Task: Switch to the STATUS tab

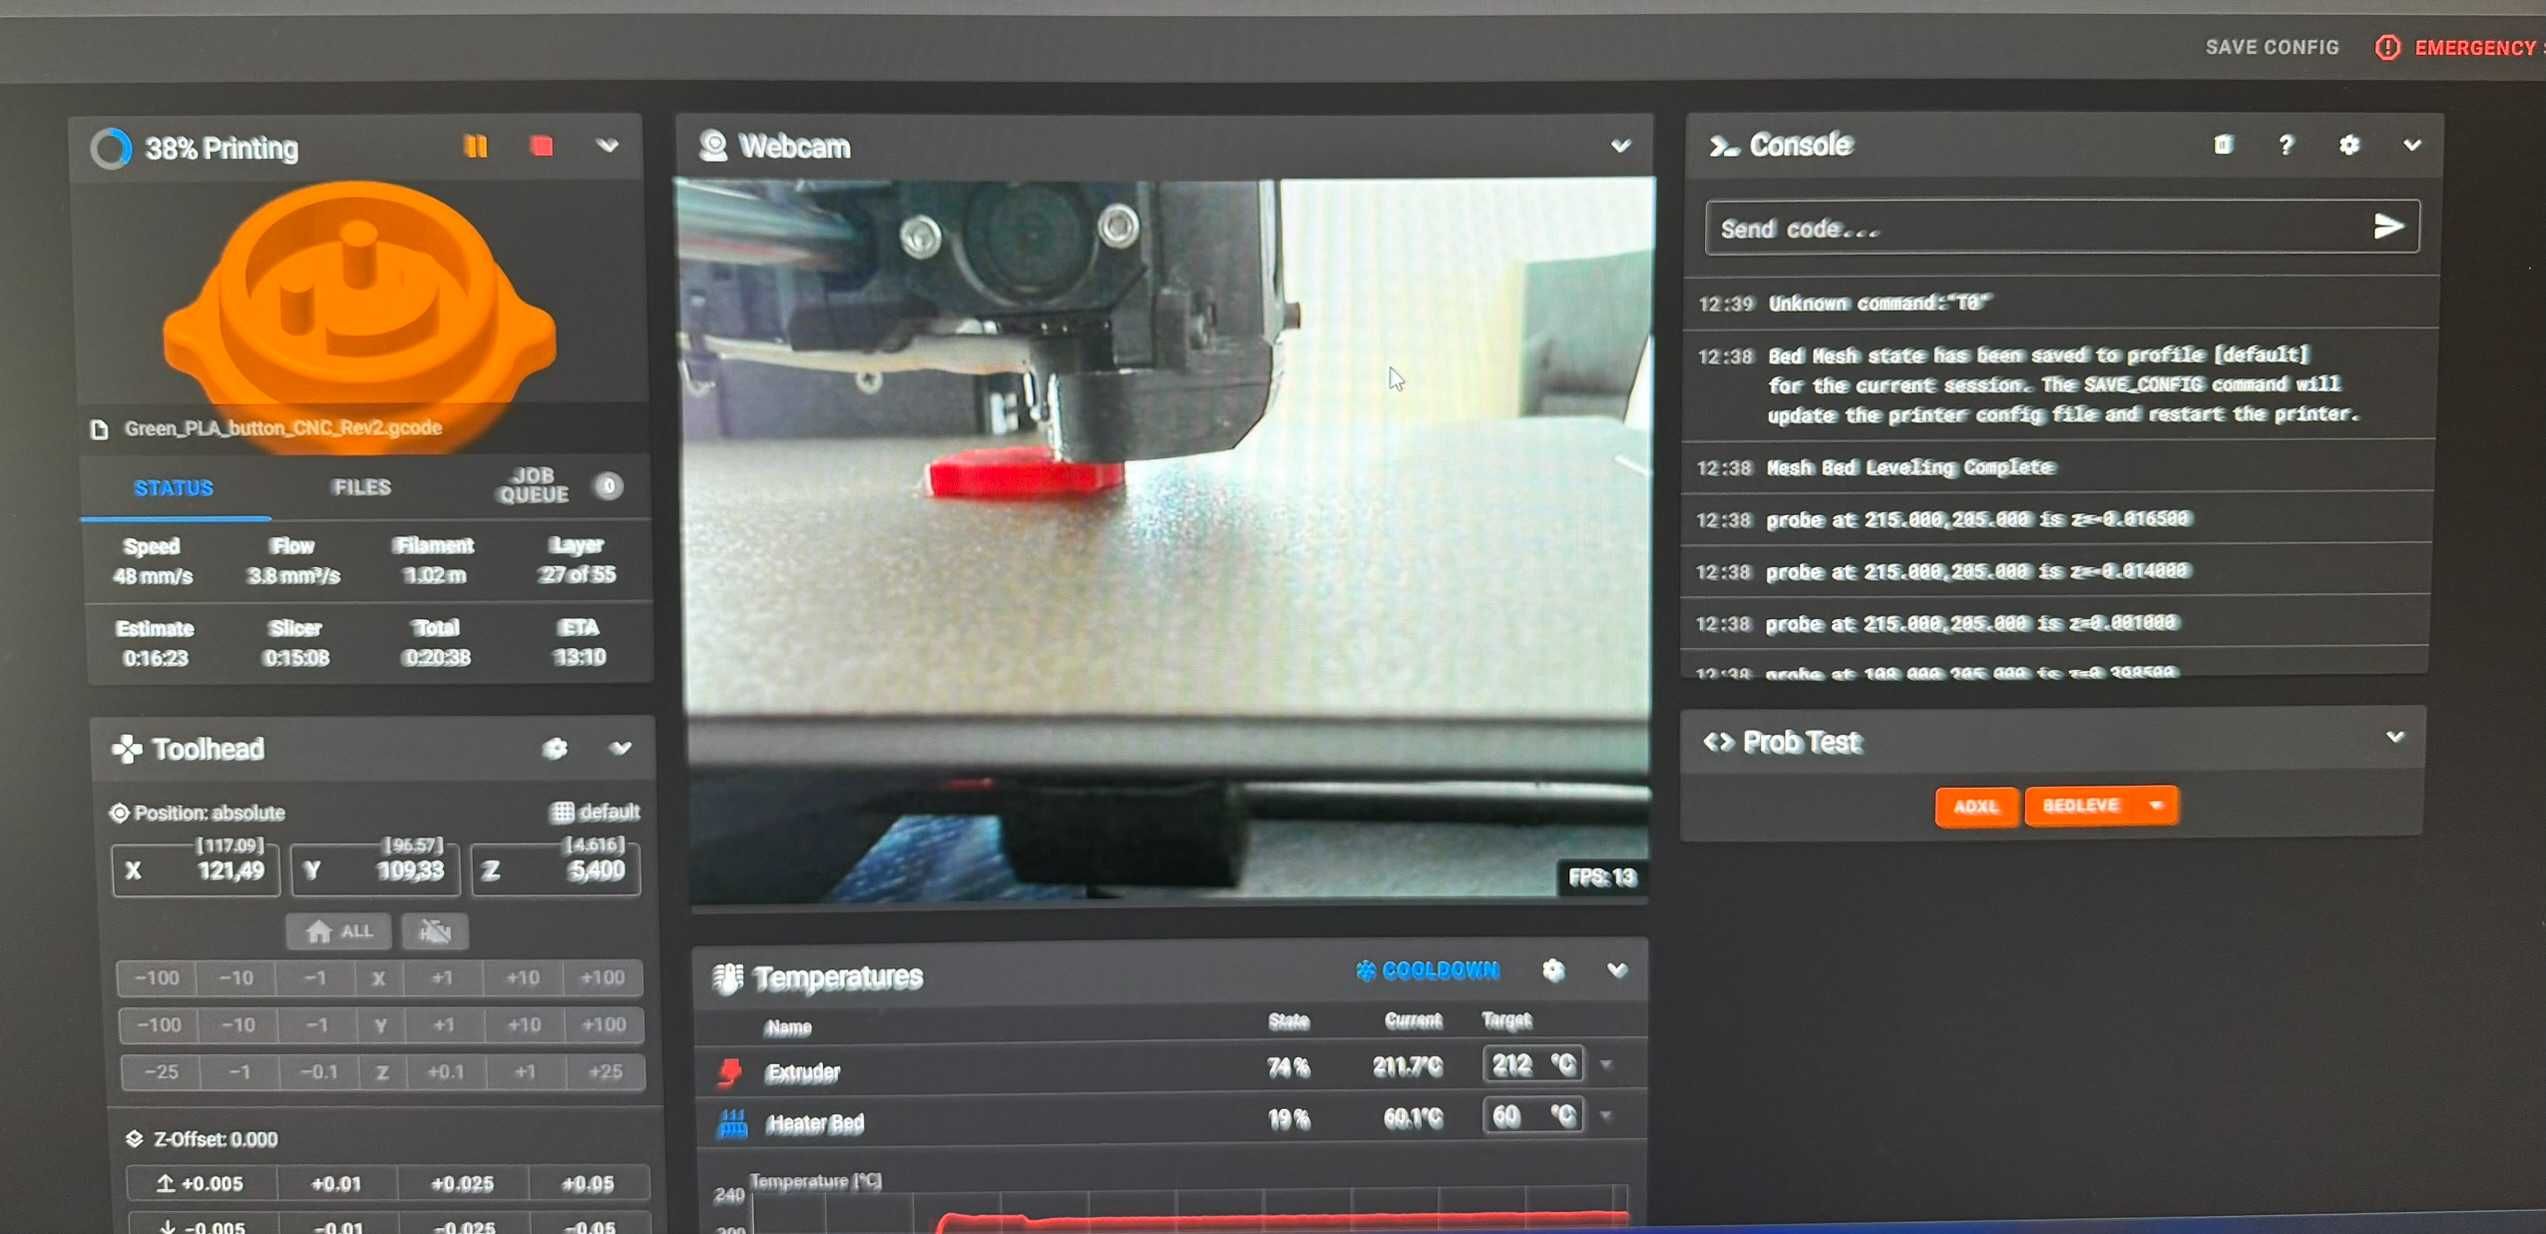Action: click(174, 488)
